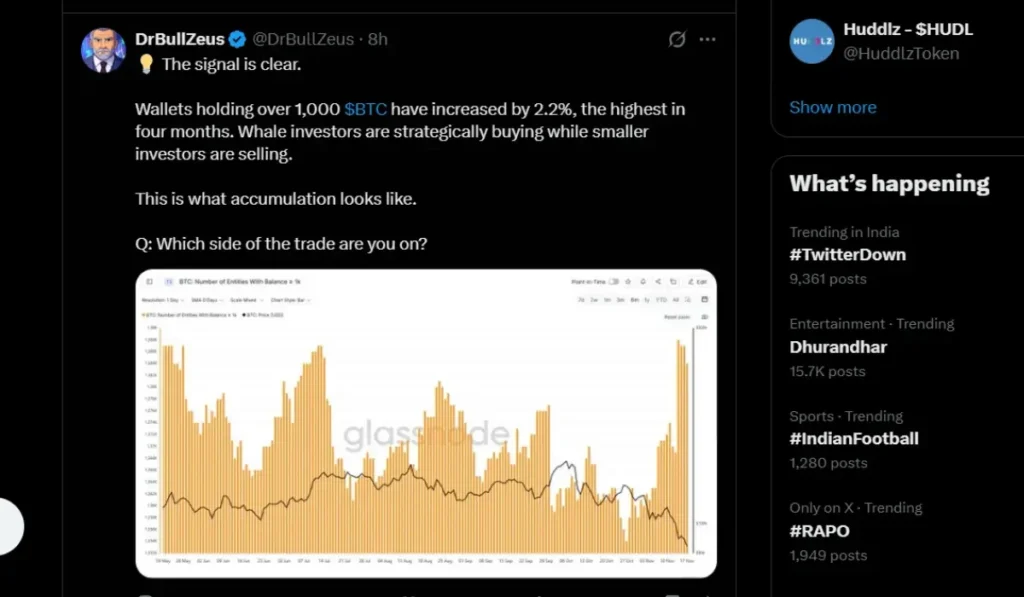Open the three-dot menu on the tweet

(707, 40)
